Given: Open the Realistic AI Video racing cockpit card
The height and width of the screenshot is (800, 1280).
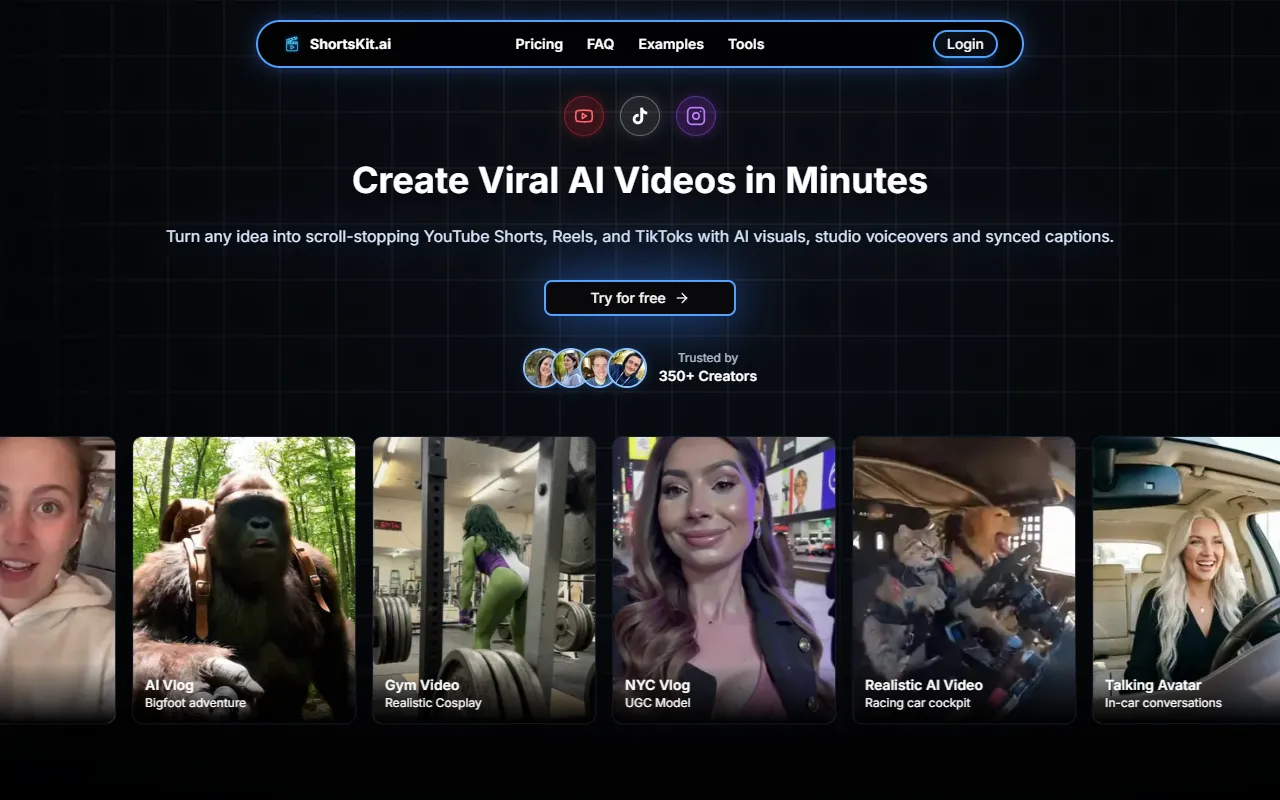Looking at the screenshot, I should click(964, 580).
